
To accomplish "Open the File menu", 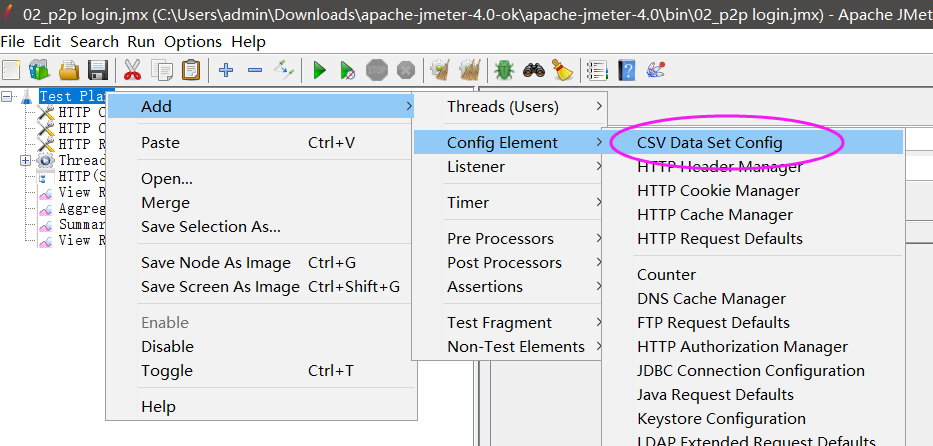I will [x=13, y=42].
